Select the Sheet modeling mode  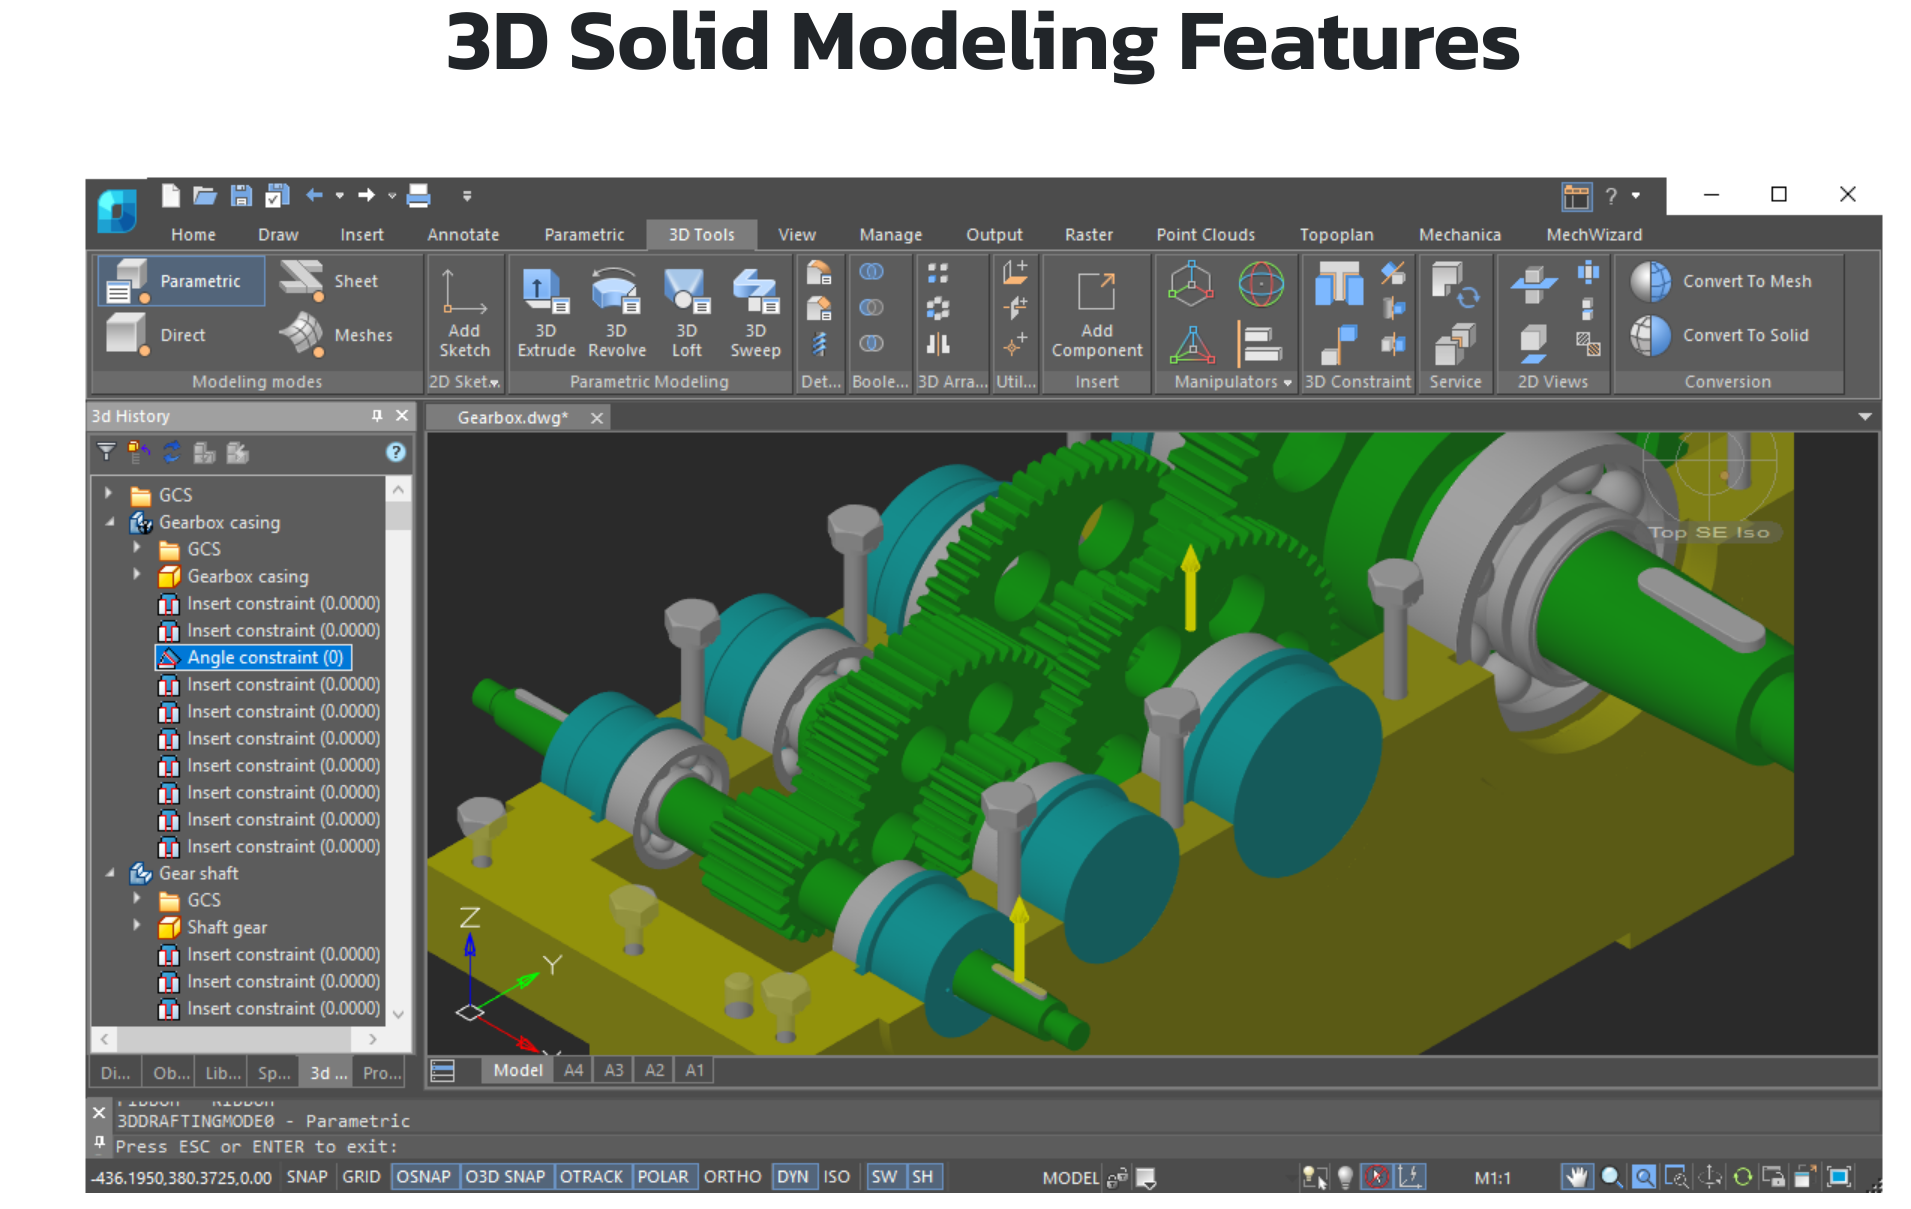329,281
